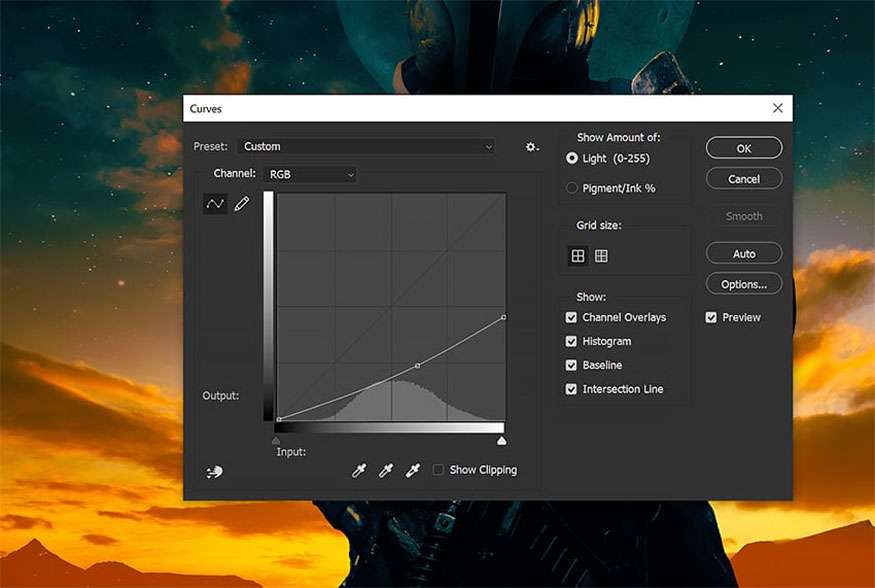This screenshot has width=875, height=588.
Task: Disable the Channel Overlays checkbox
Action: coord(571,317)
